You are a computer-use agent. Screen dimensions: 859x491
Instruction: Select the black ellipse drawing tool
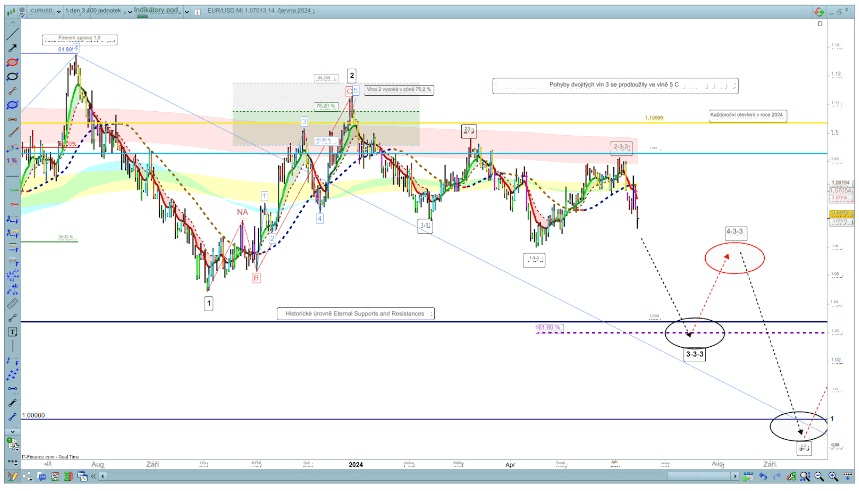[13, 76]
